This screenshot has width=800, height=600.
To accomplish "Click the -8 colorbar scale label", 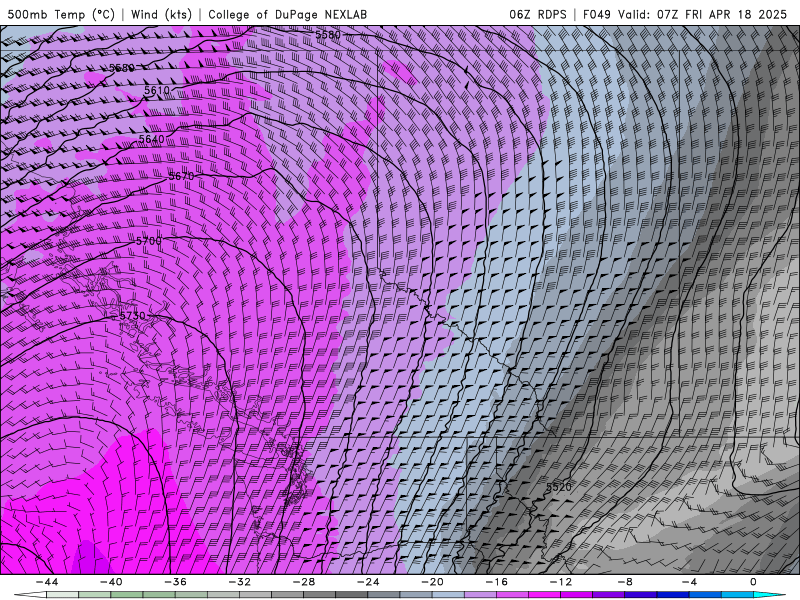I will pyautogui.click(x=626, y=582).
